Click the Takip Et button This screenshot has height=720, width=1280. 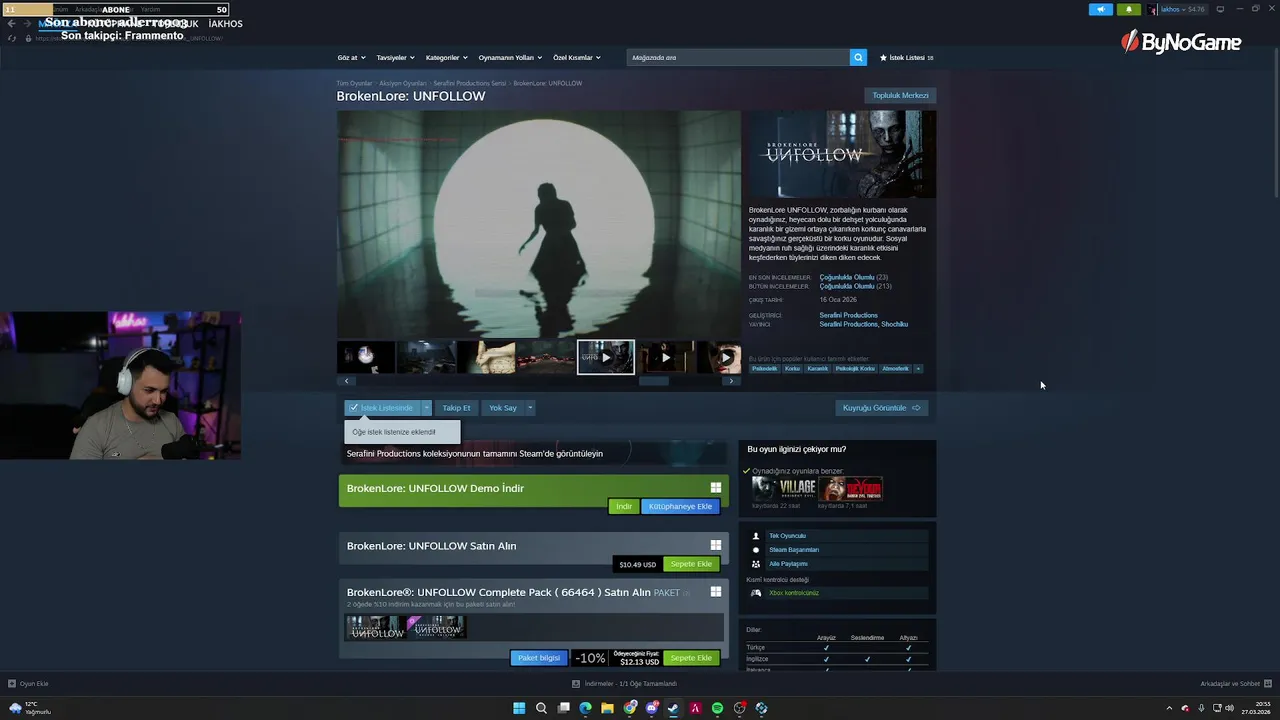456,408
